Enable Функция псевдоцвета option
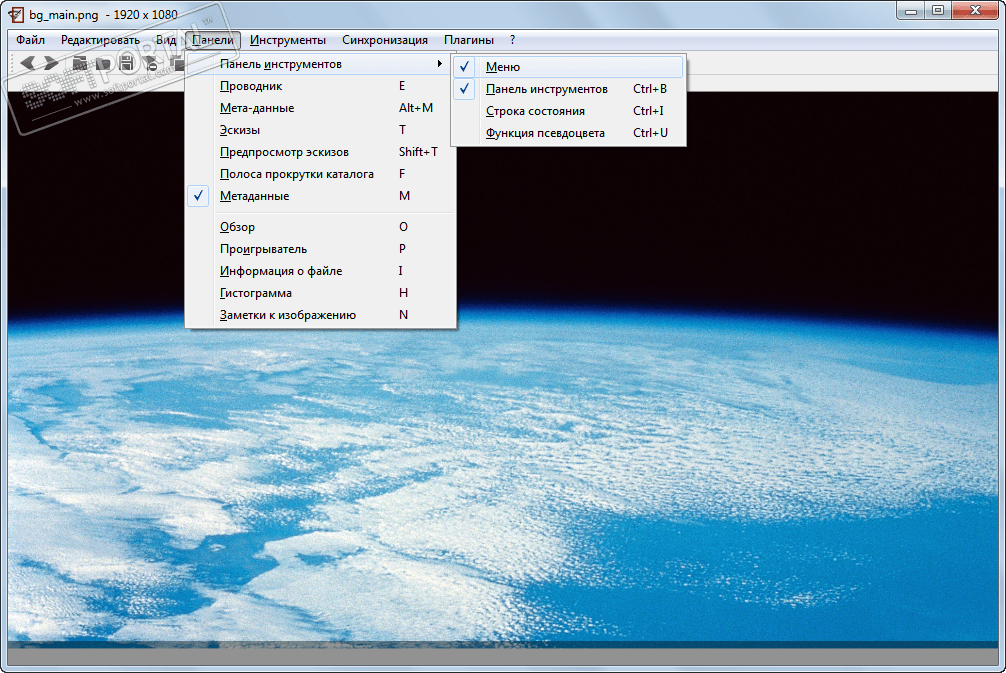The image size is (1006, 673). [568, 133]
